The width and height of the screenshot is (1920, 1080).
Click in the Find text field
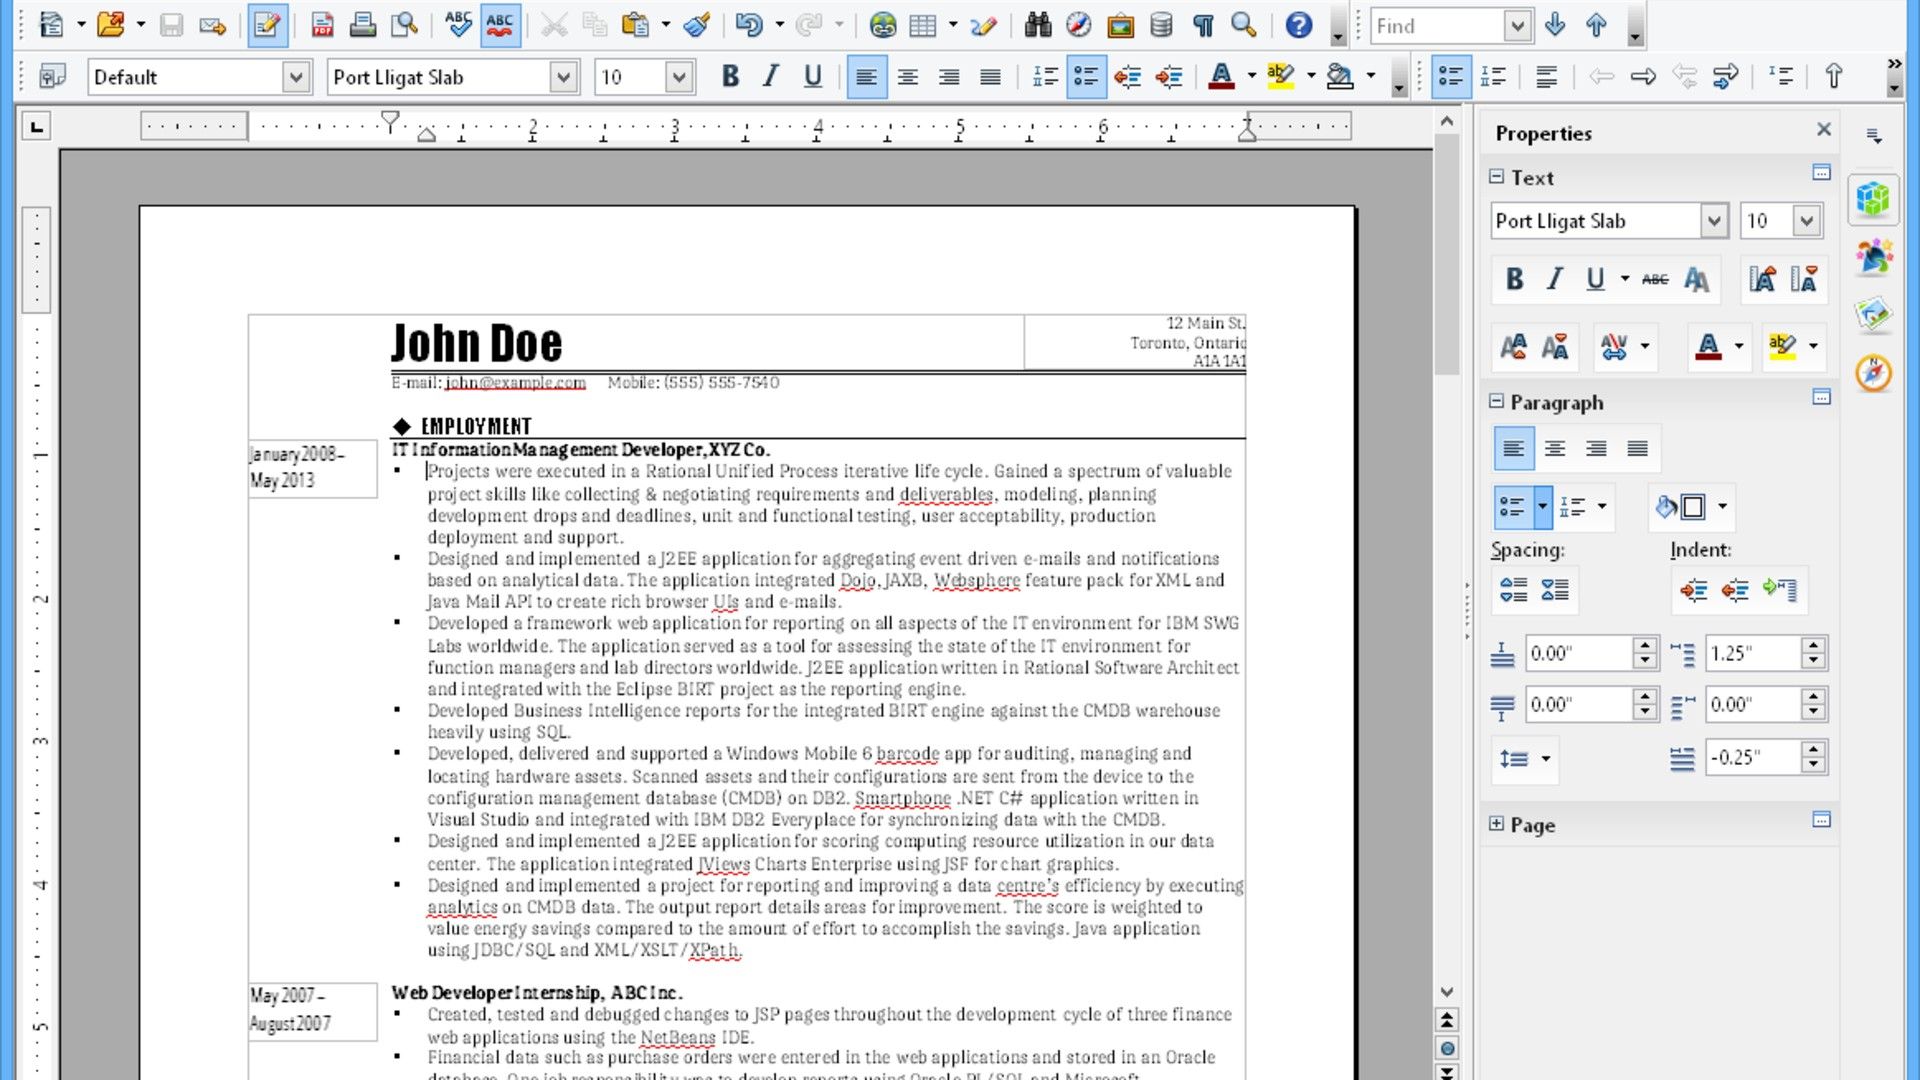(x=1437, y=26)
